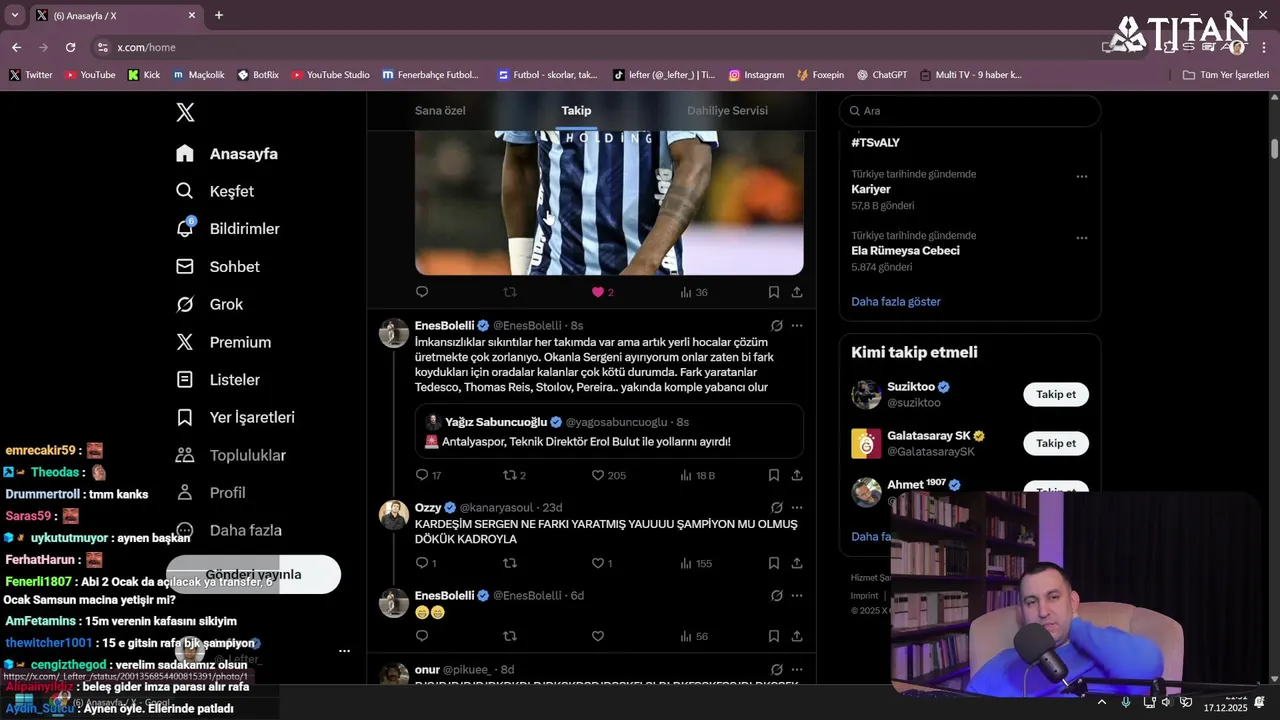View 56 views on emoji post
This screenshot has width=1280, height=720.
tap(694, 636)
